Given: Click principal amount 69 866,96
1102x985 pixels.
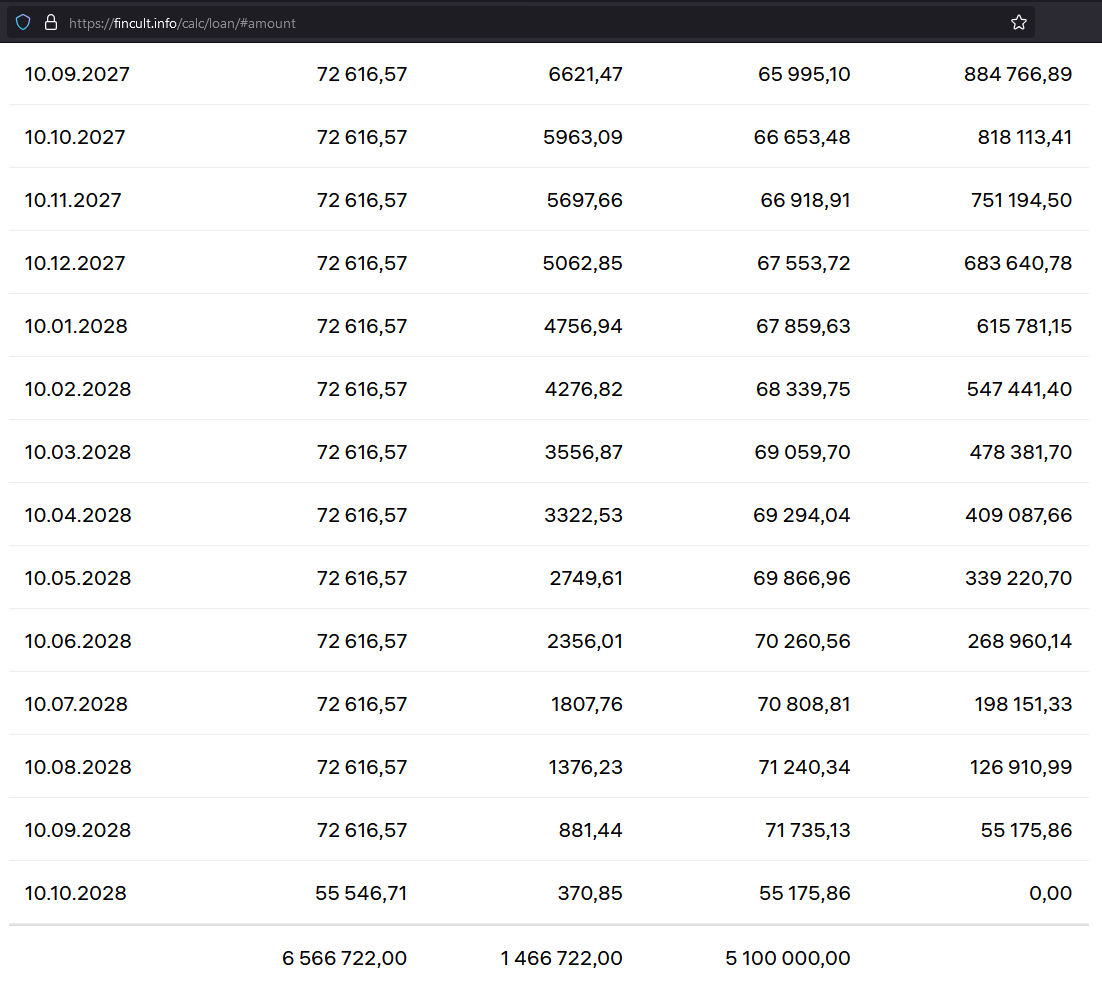Looking at the screenshot, I should pyautogui.click(x=802, y=578).
